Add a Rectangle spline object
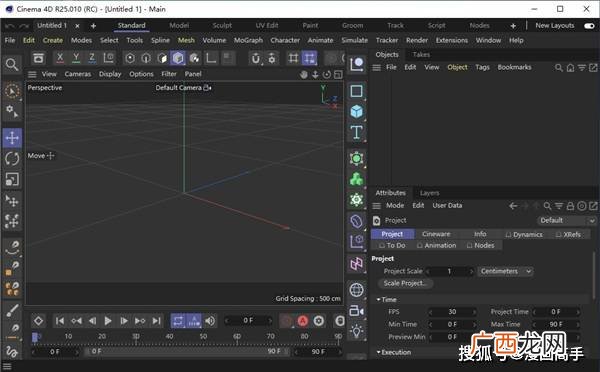600x372 pixels. pos(356,91)
